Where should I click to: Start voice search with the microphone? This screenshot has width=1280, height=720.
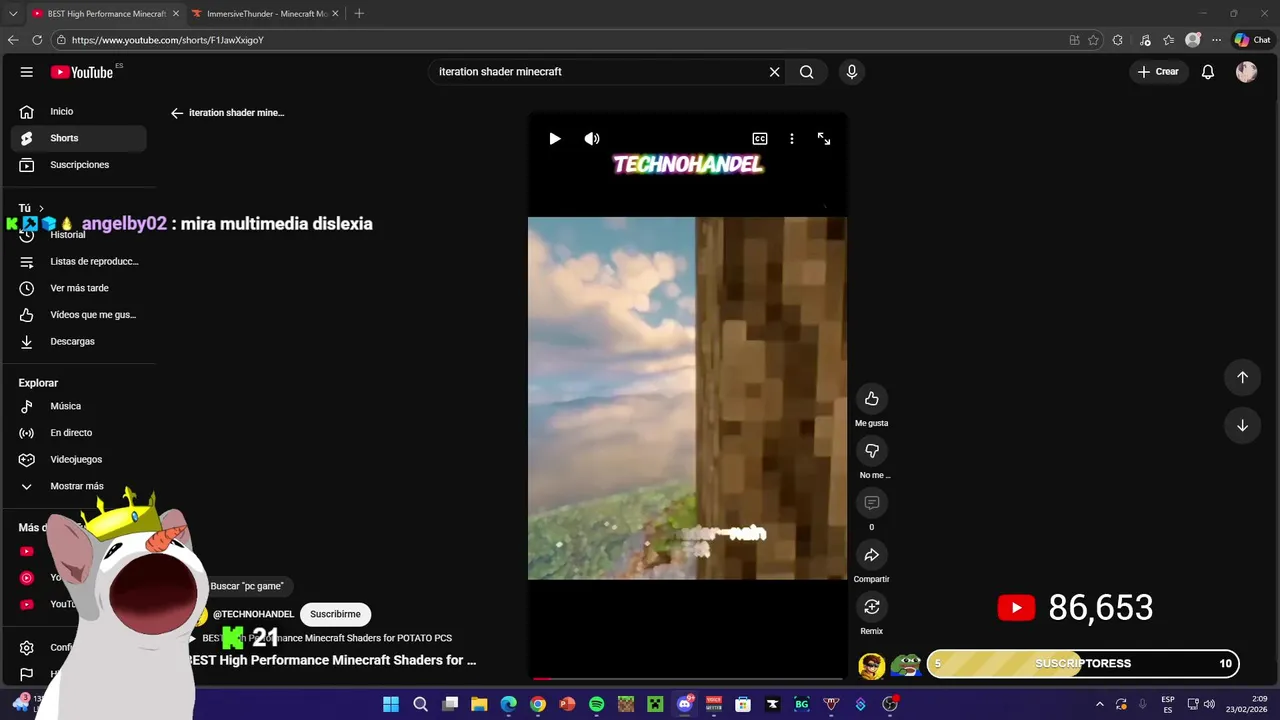coord(852,72)
